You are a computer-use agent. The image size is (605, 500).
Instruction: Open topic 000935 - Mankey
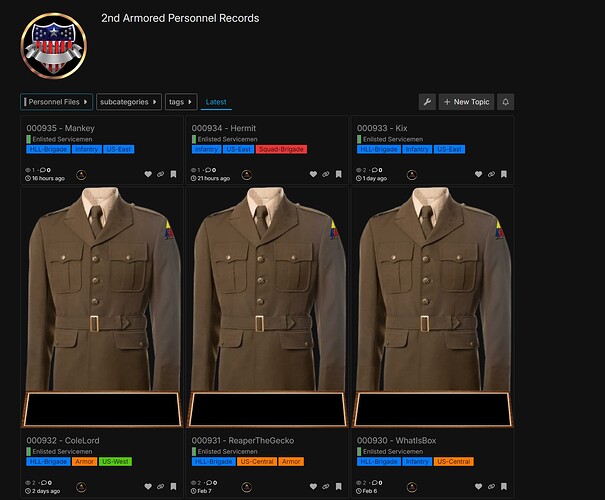(x=61, y=128)
